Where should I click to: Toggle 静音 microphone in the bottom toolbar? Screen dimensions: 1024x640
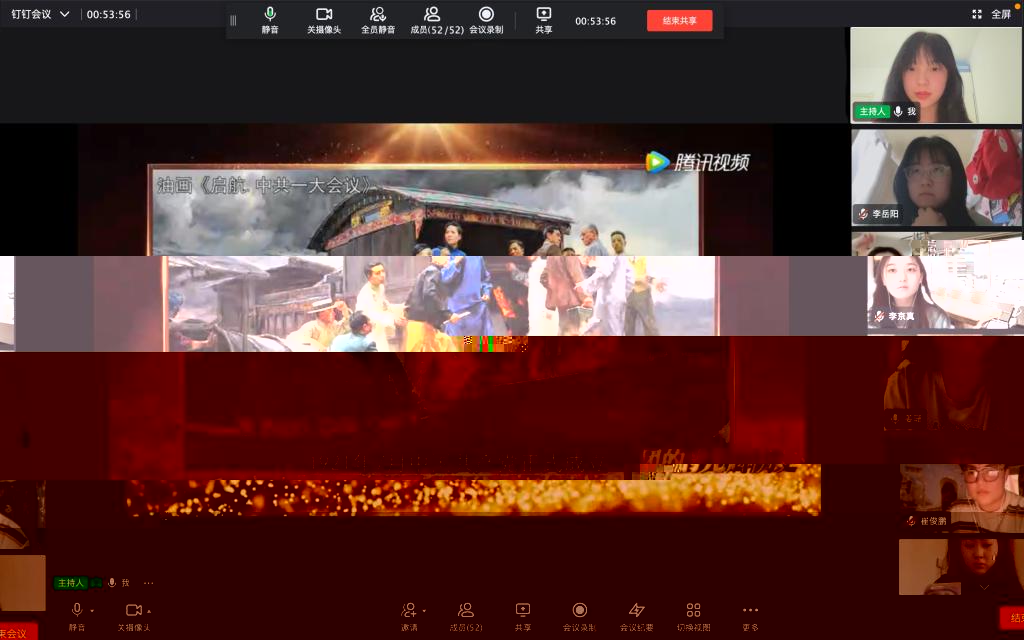[x=76, y=616]
